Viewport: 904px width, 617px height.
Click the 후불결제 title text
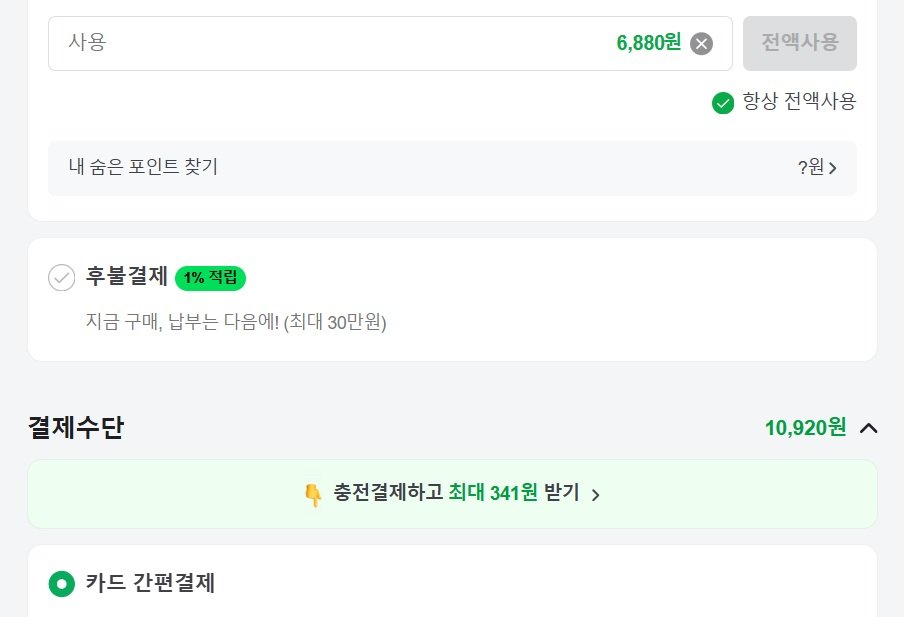click(127, 278)
